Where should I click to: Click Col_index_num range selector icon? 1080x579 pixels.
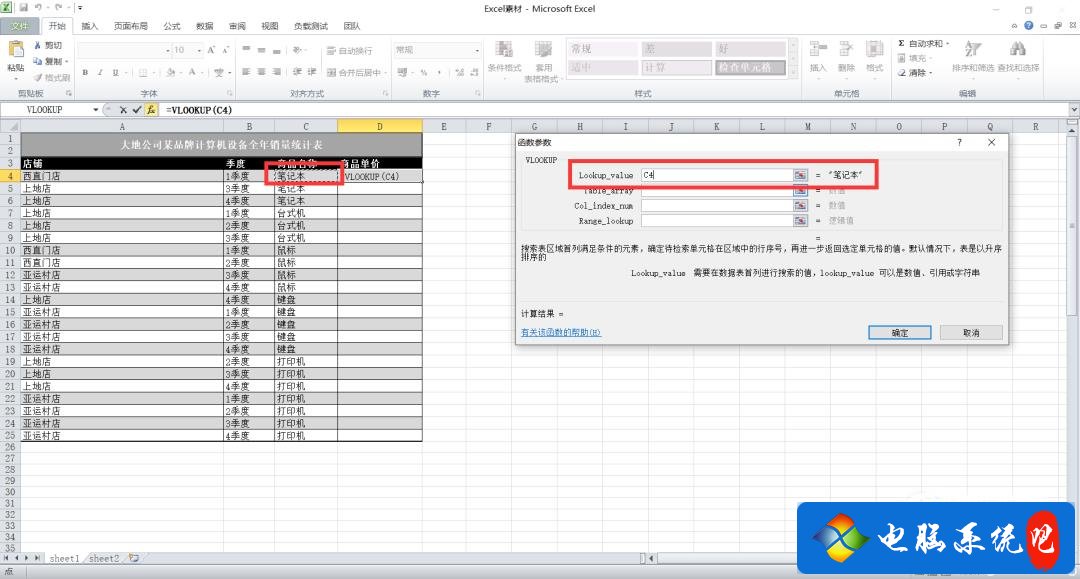point(800,206)
